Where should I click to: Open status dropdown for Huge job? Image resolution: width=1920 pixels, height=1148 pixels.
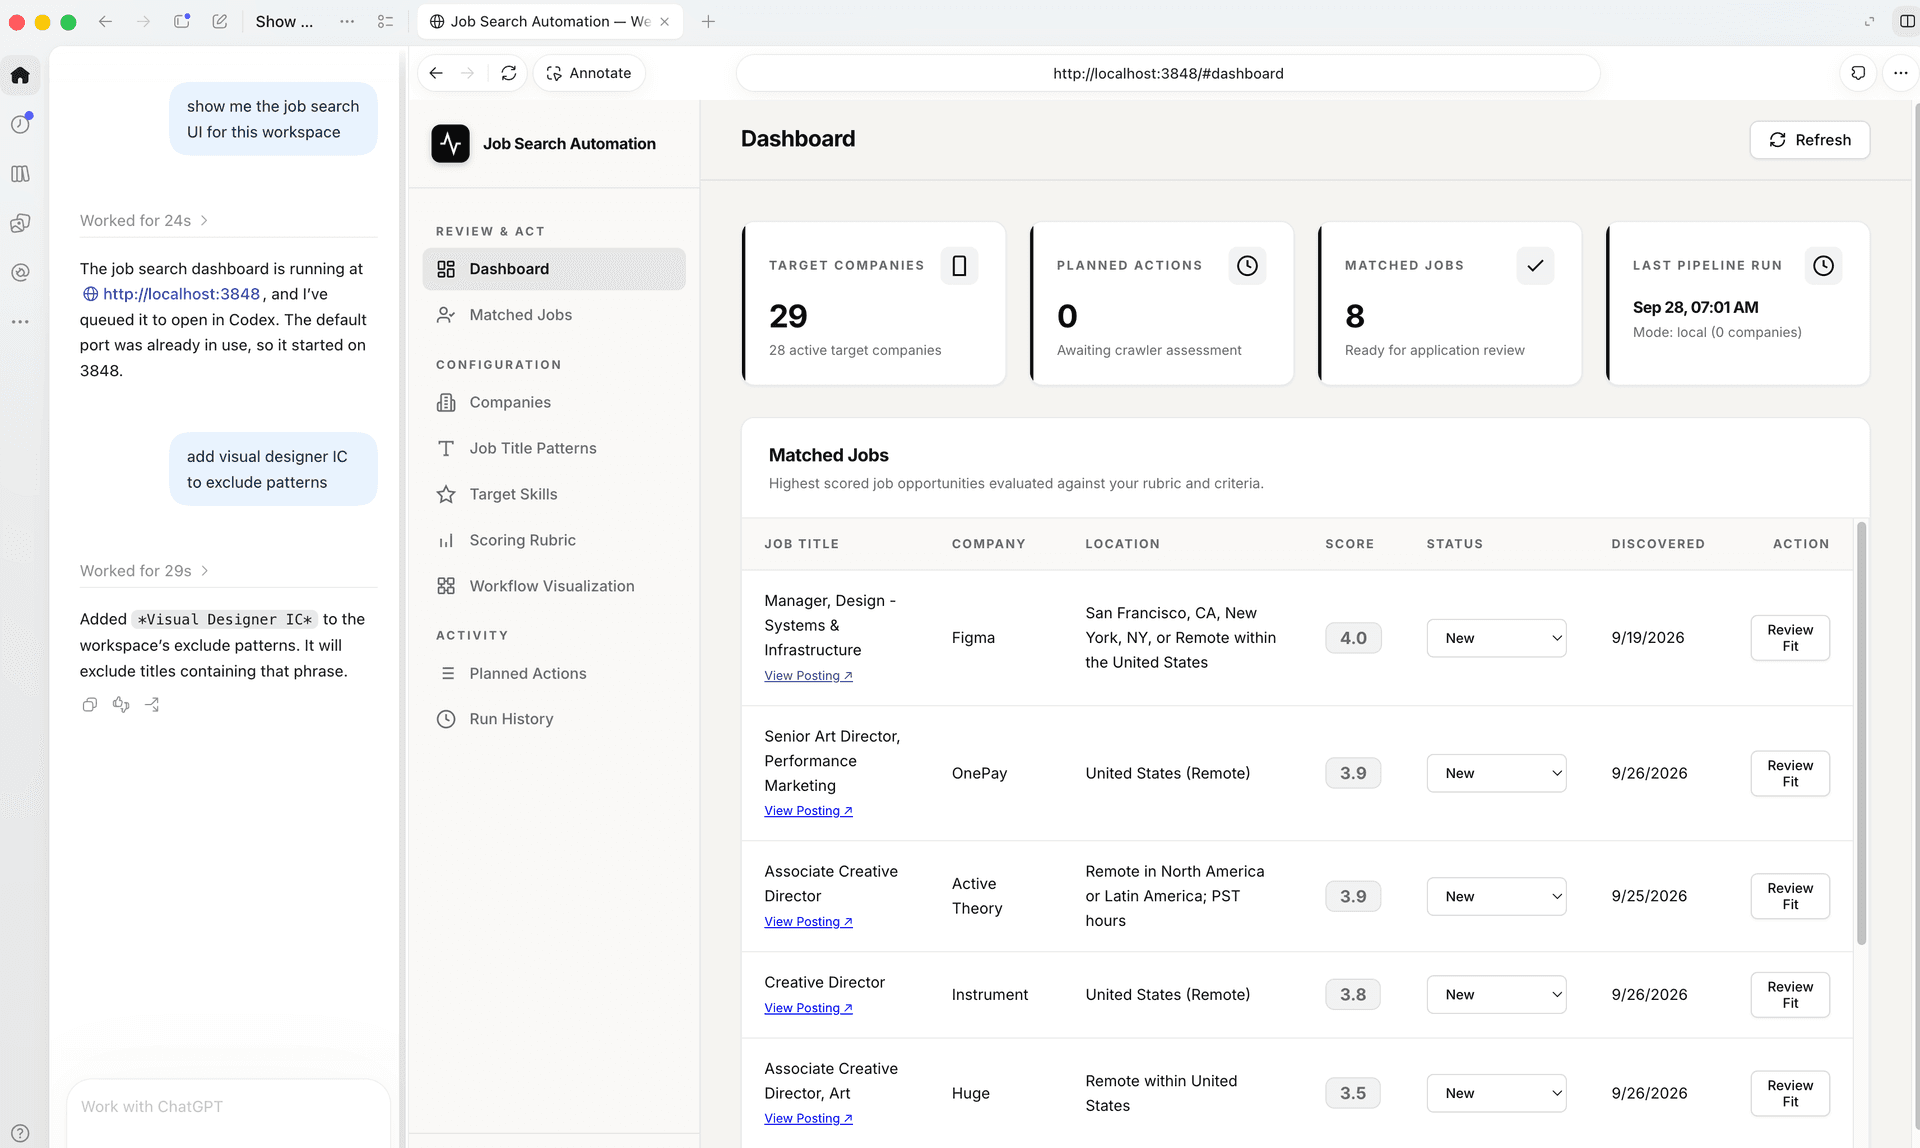1496,1093
